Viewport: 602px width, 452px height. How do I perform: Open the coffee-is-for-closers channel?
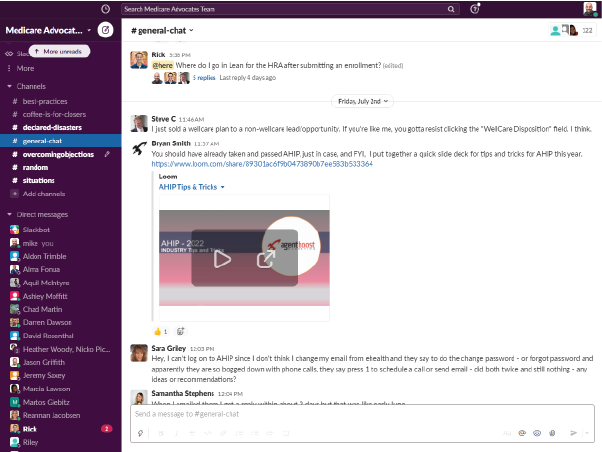point(54,114)
